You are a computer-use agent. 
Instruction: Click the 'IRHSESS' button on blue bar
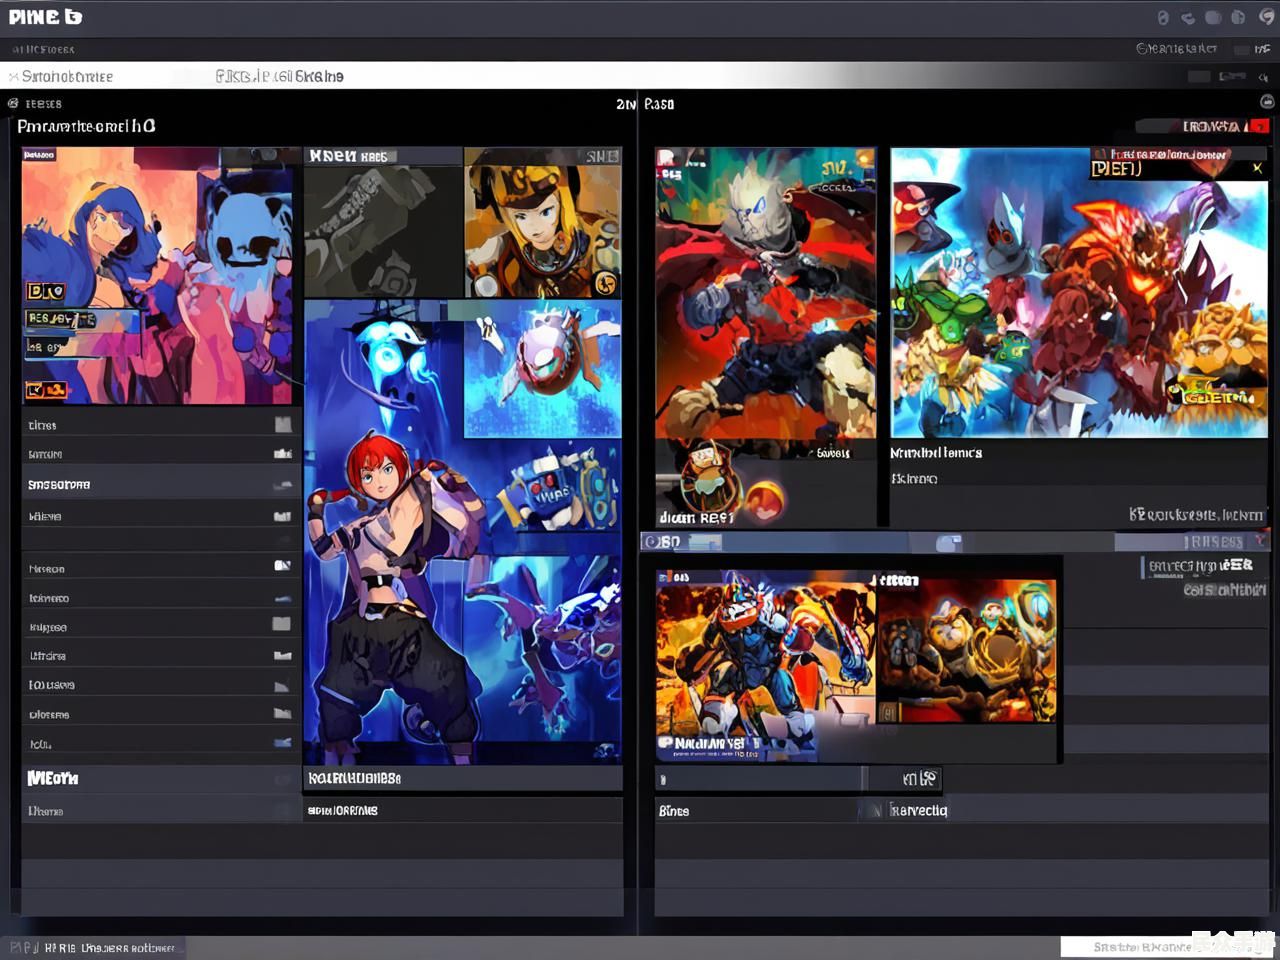pyautogui.click(x=1214, y=541)
